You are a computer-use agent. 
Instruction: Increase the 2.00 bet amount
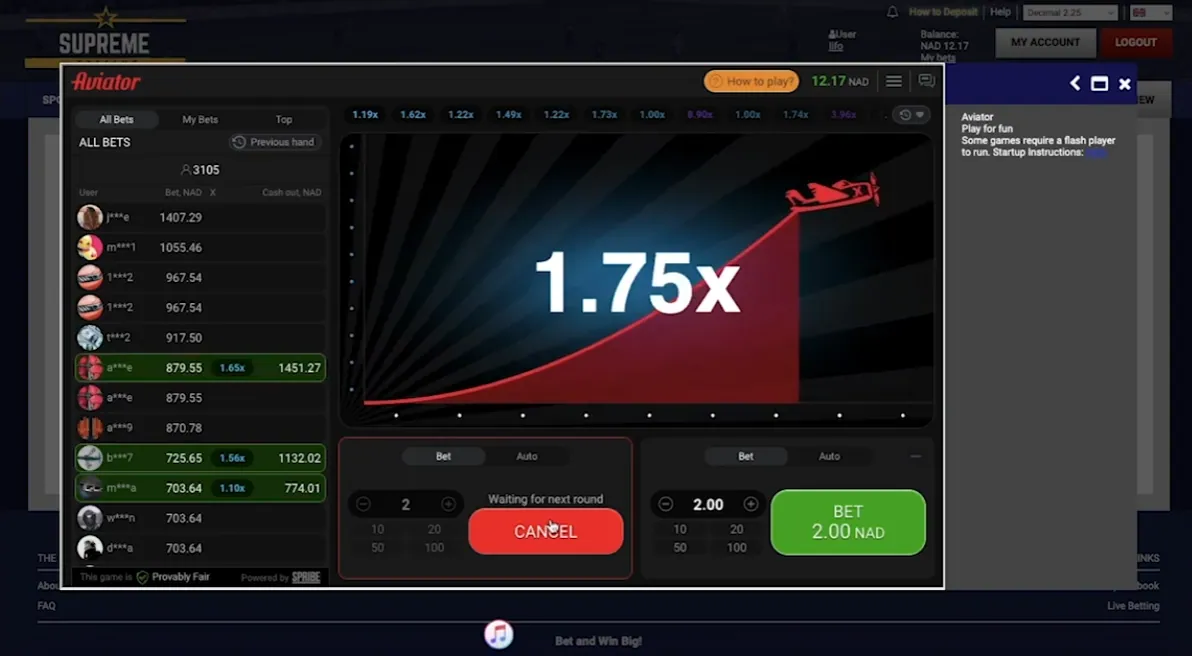click(751, 504)
